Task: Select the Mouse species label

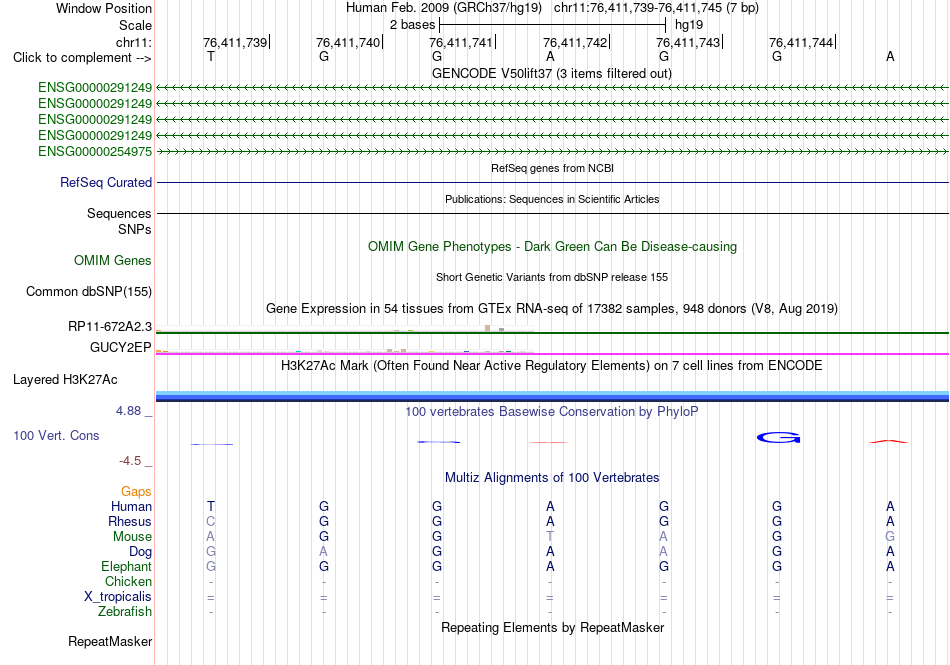Action: point(132,537)
